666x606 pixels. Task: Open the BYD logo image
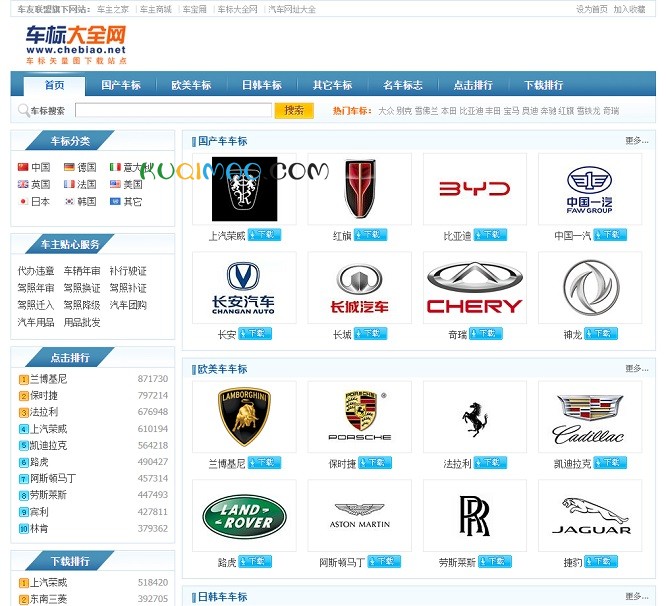(474, 189)
